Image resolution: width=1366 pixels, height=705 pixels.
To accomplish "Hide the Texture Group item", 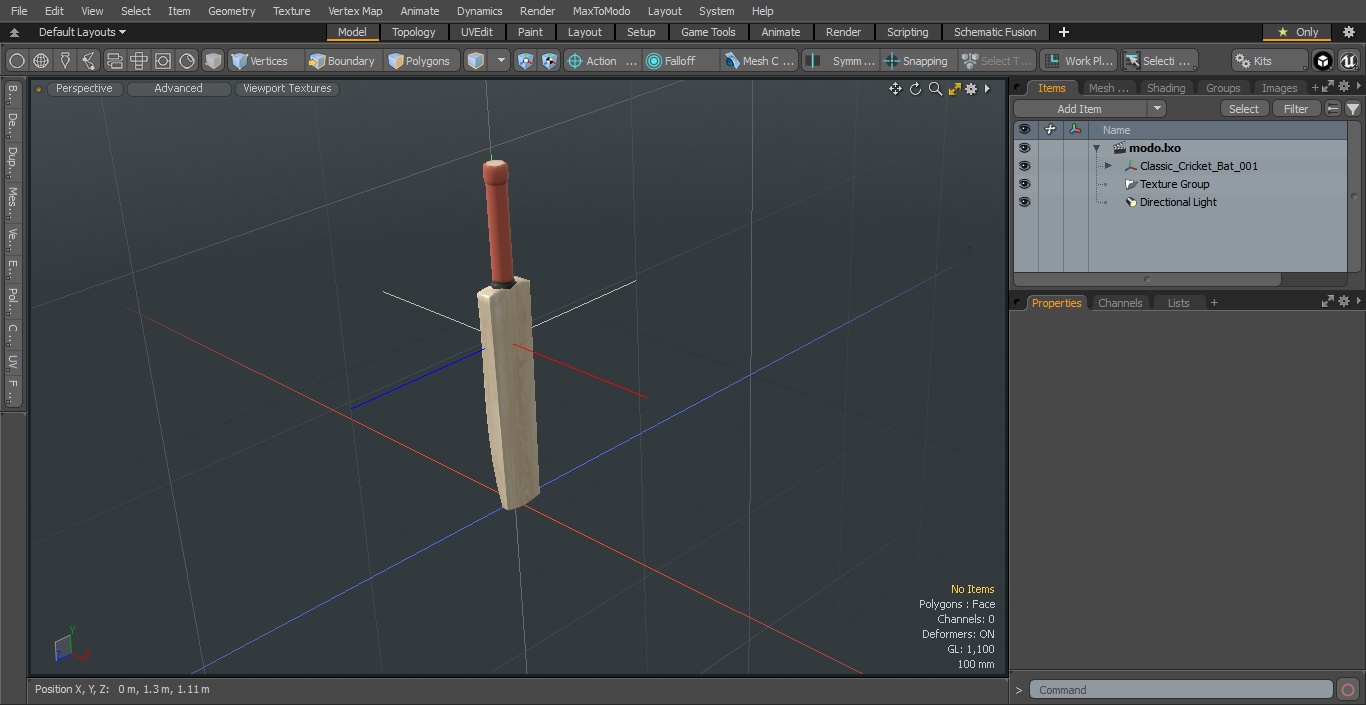I will [x=1024, y=184].
